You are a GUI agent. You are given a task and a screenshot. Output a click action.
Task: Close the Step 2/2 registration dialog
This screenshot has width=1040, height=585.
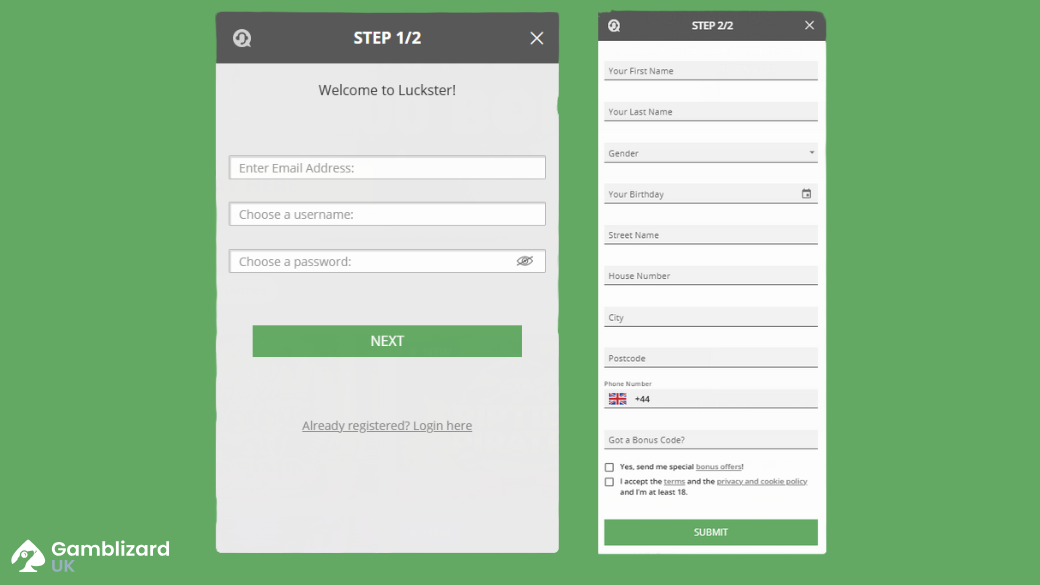tap(809, 25)
